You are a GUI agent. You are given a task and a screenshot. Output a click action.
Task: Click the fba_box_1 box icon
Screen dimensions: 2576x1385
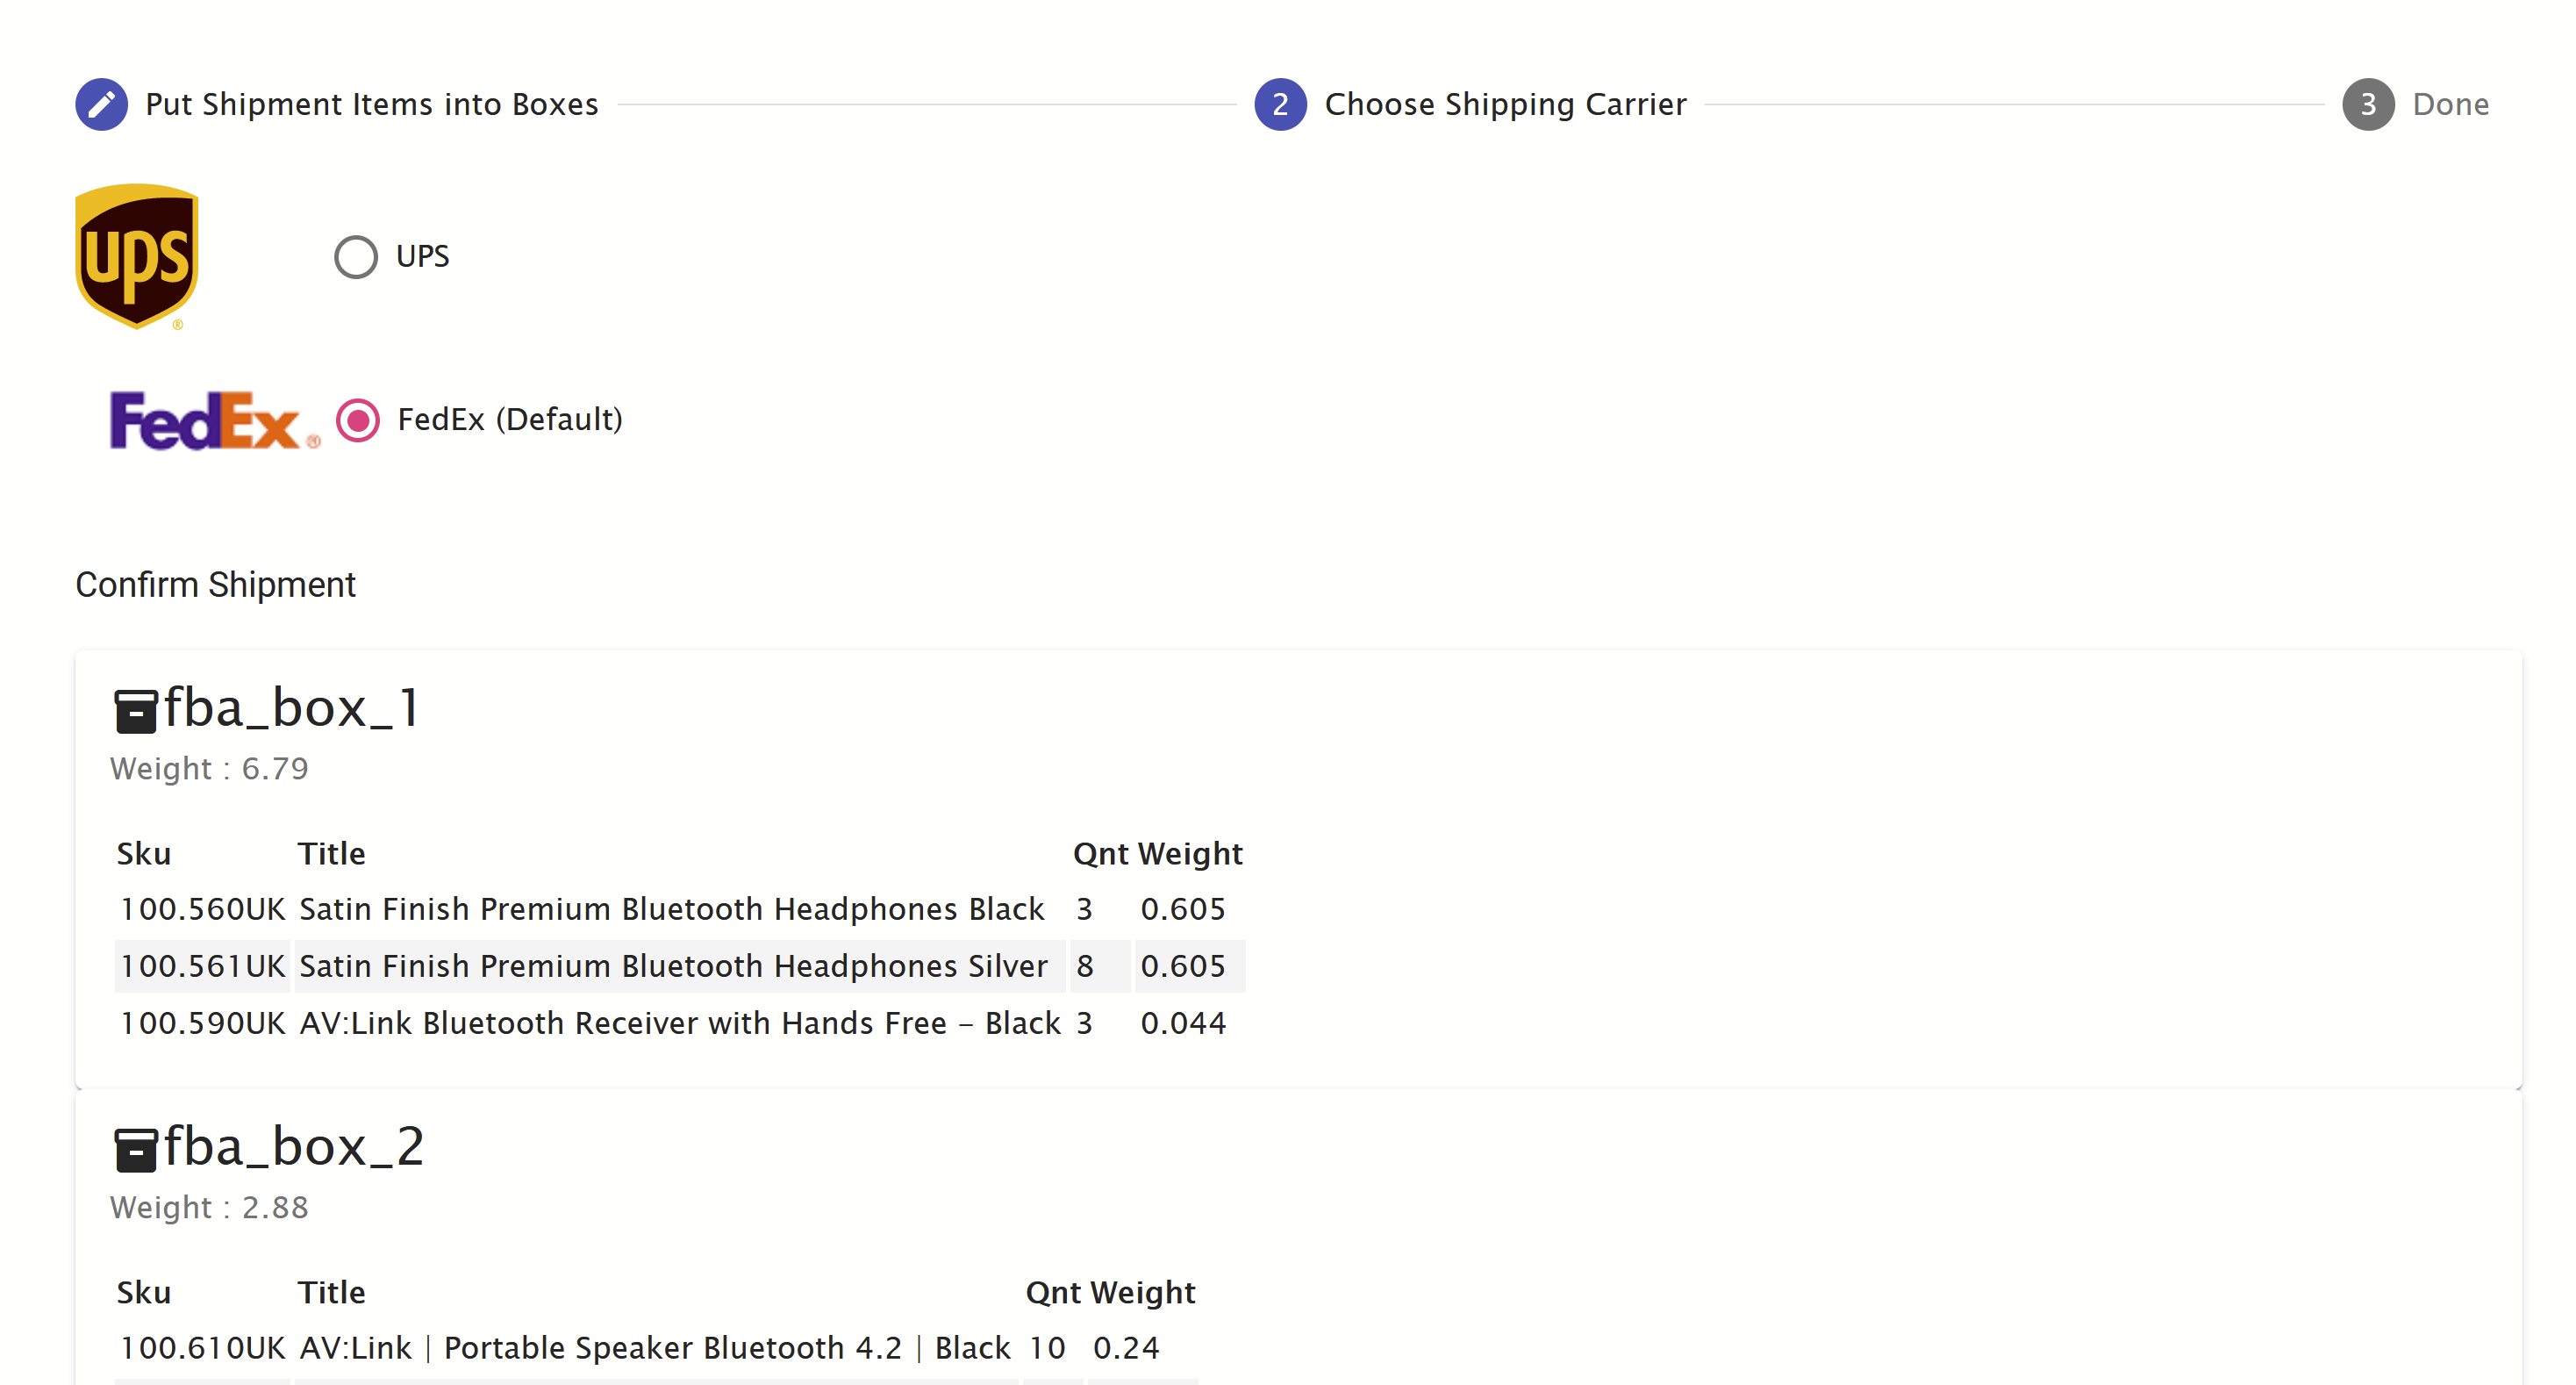(x=135, y=711)
